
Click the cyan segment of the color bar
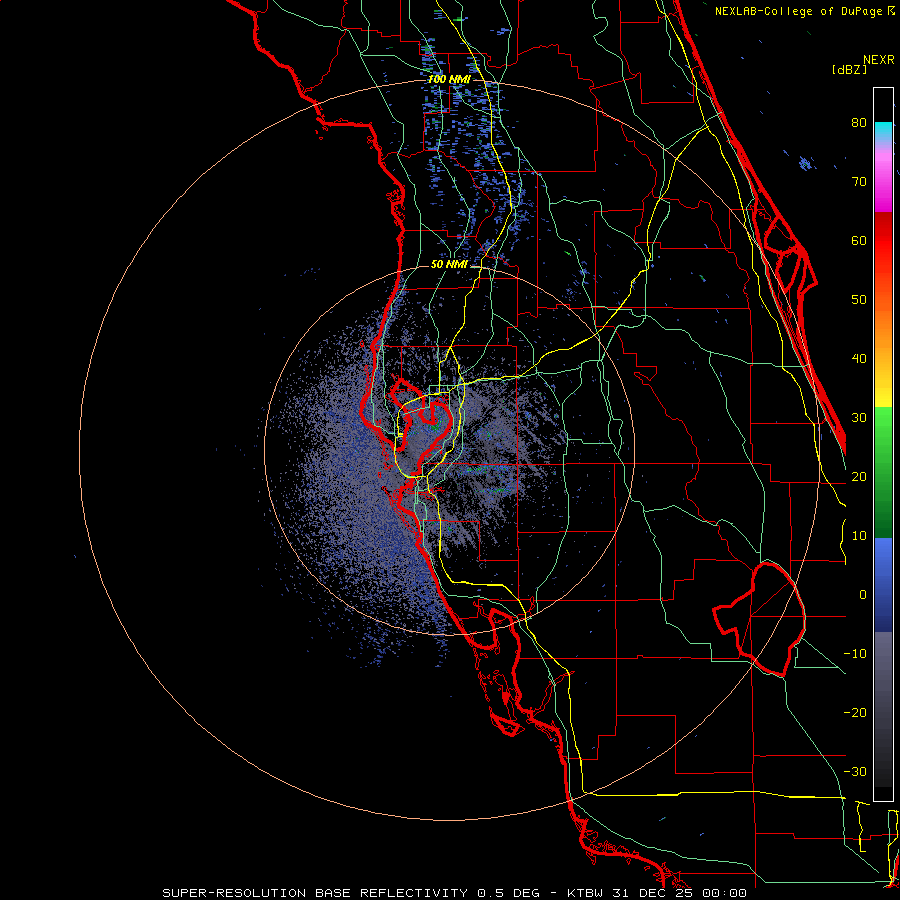point(883,132)
